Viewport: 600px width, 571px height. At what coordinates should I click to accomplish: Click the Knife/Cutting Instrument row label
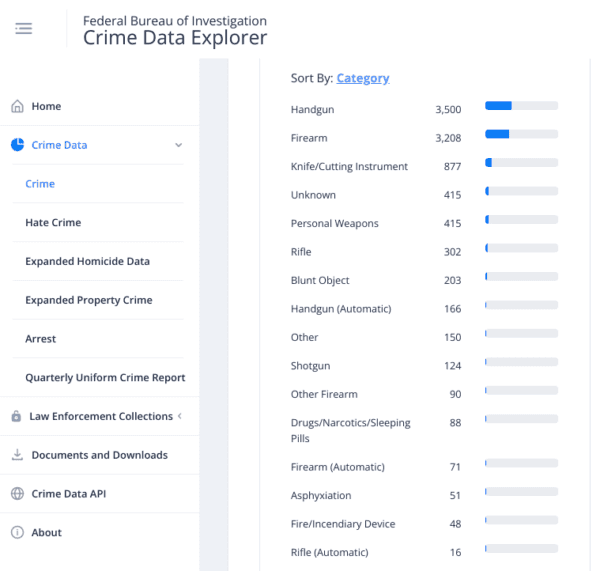point(349,167)
